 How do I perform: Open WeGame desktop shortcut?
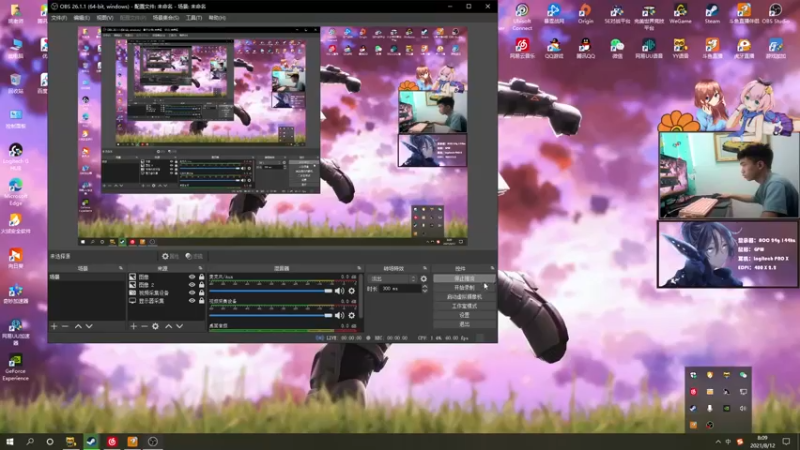680,14
